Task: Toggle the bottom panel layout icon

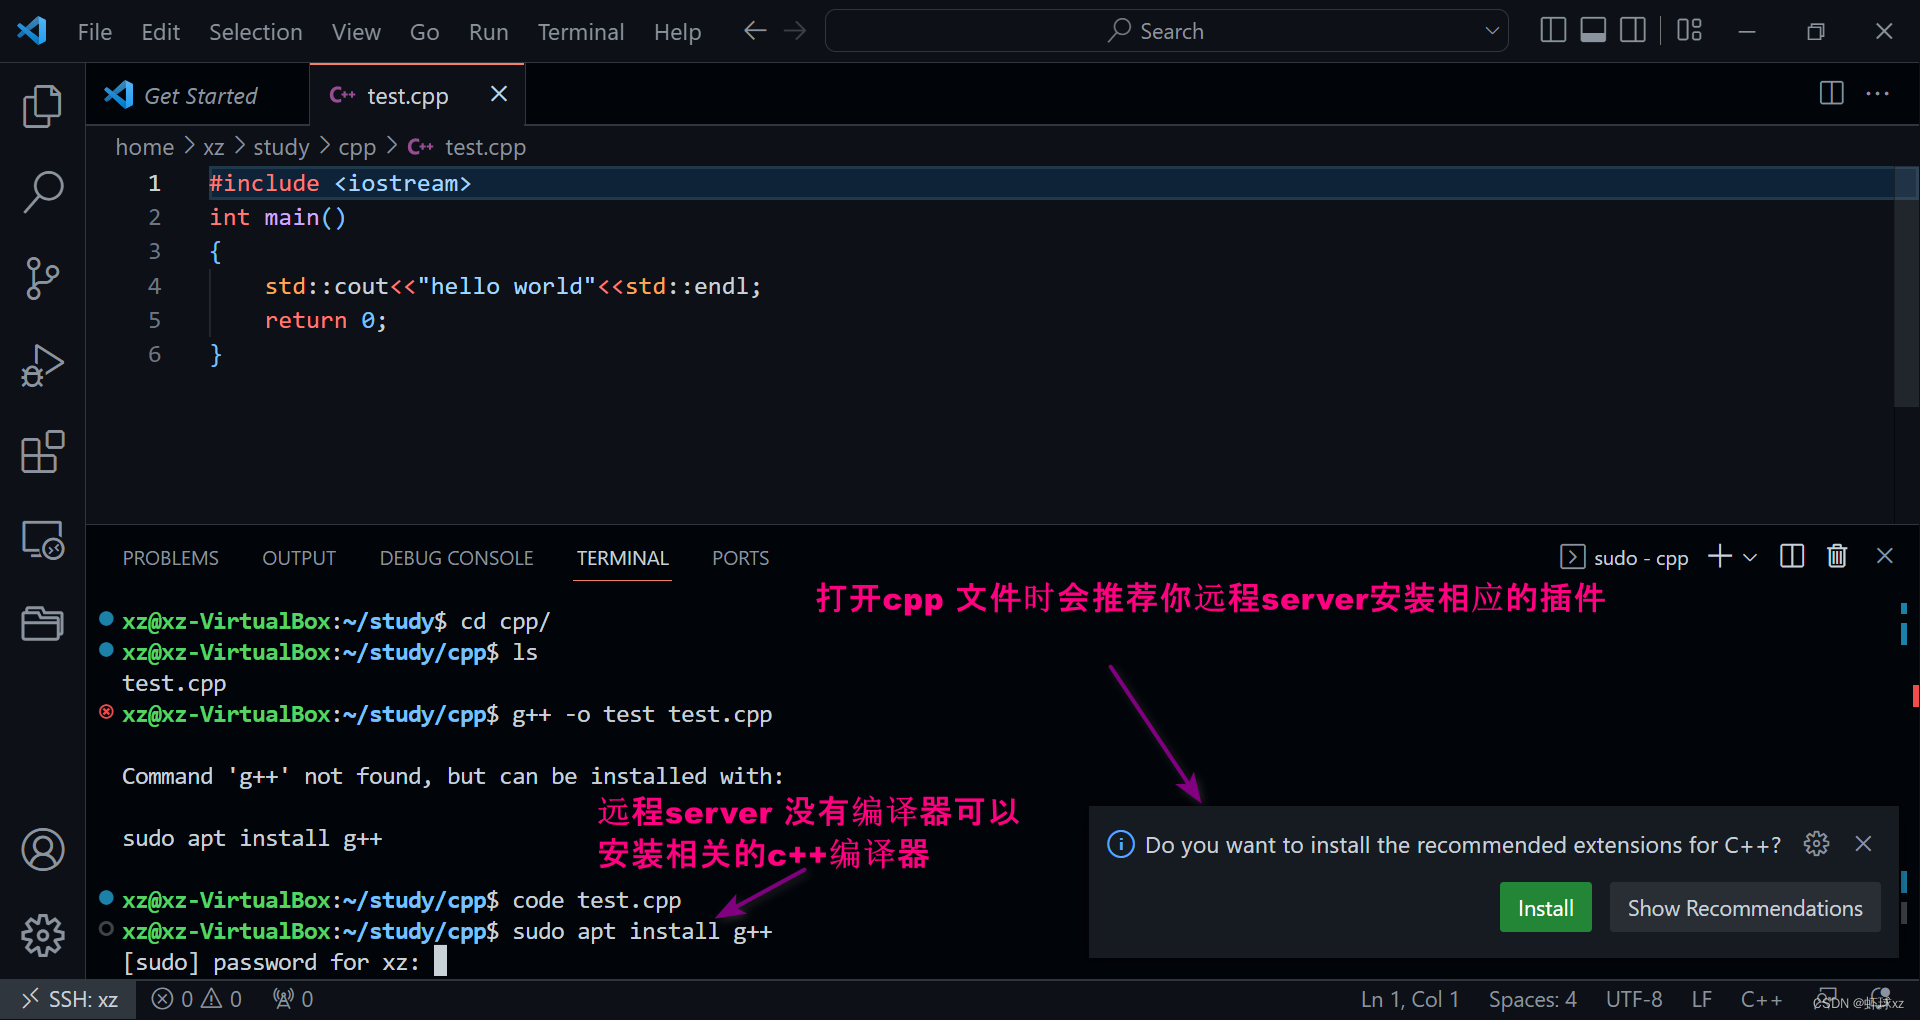Action: [1593, 31]
